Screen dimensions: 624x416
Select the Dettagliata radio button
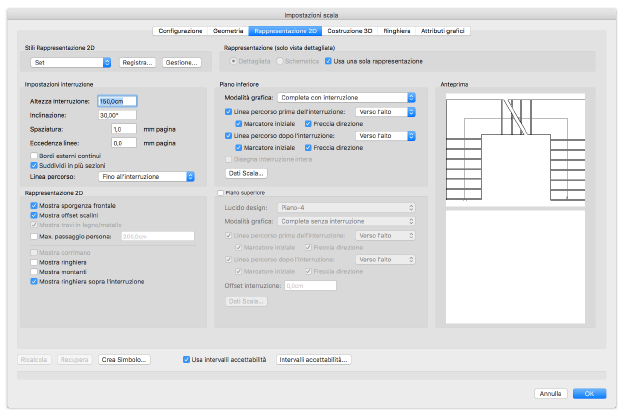(x=234, y=61)
